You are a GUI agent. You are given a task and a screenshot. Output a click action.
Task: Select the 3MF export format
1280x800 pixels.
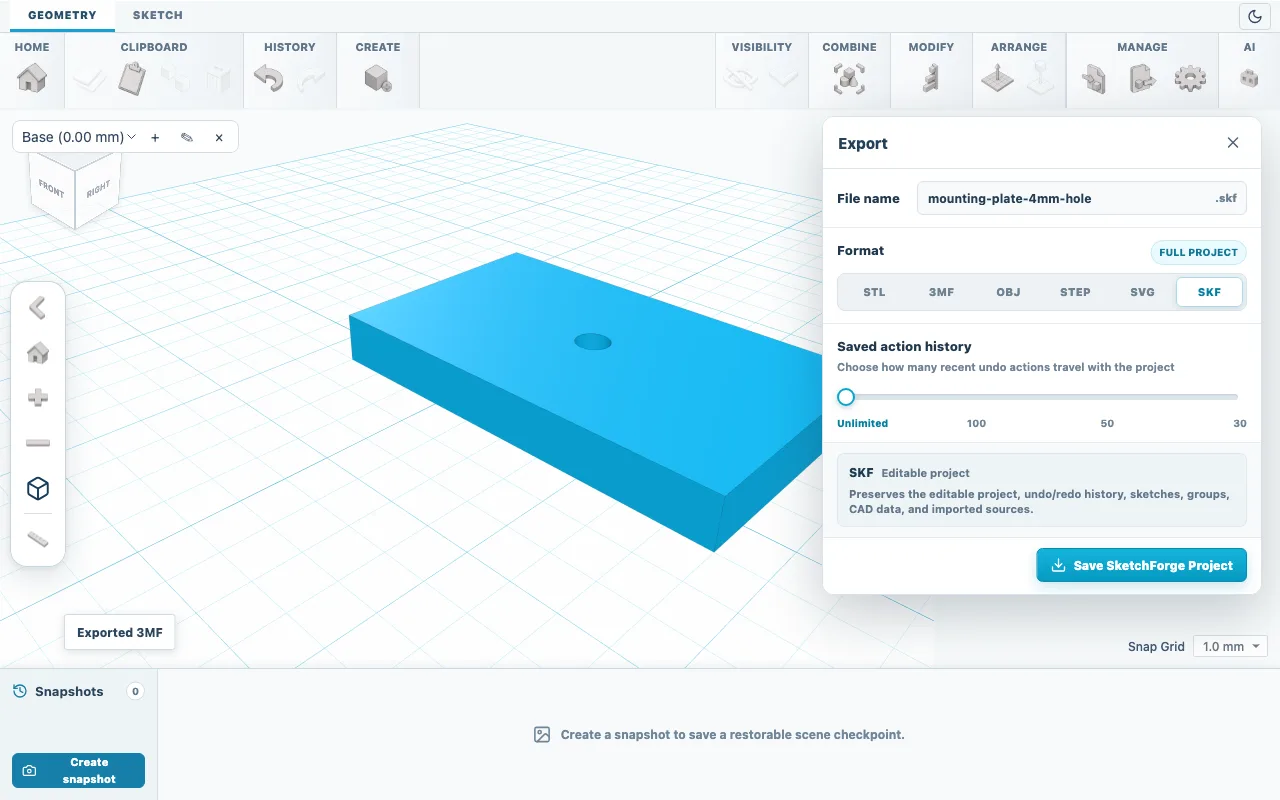click(941, 292)
